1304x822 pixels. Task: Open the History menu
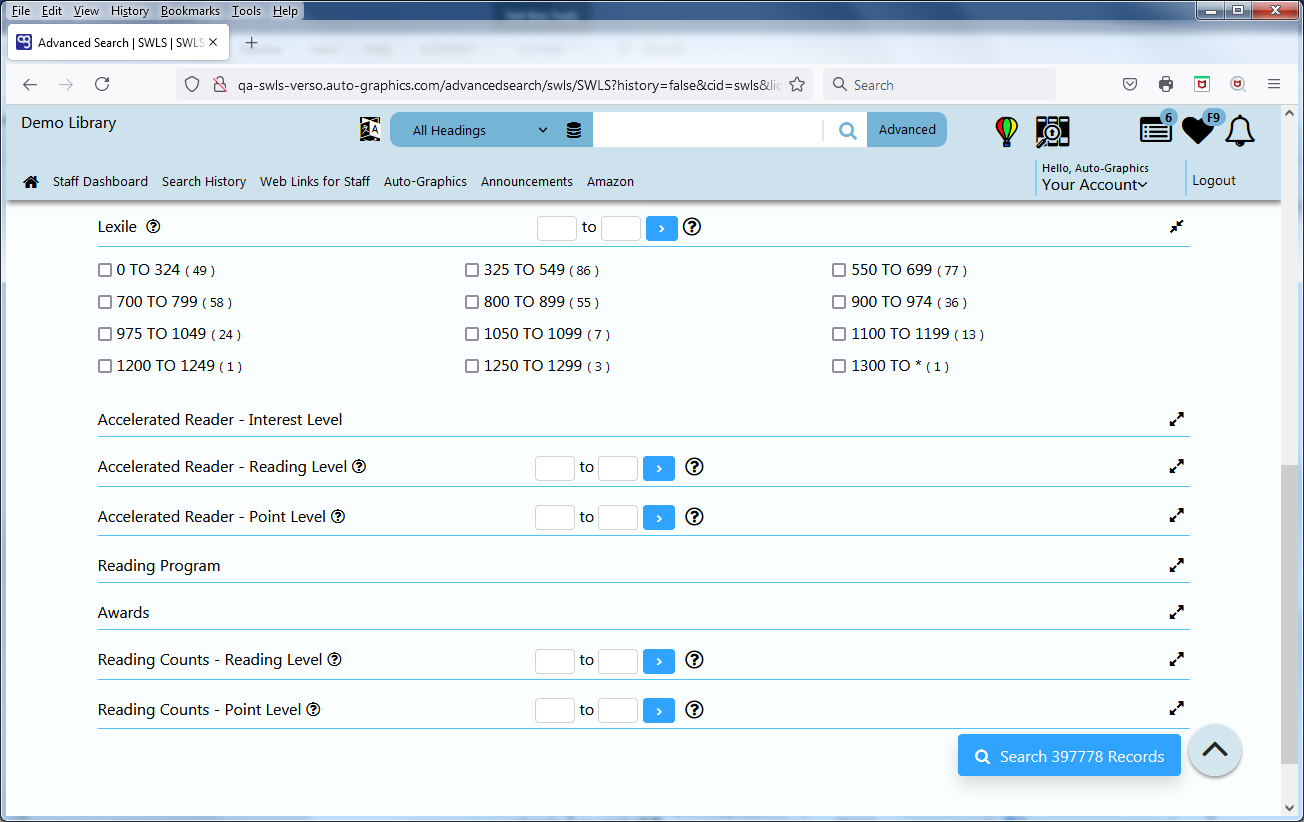(x=129, y=11)
